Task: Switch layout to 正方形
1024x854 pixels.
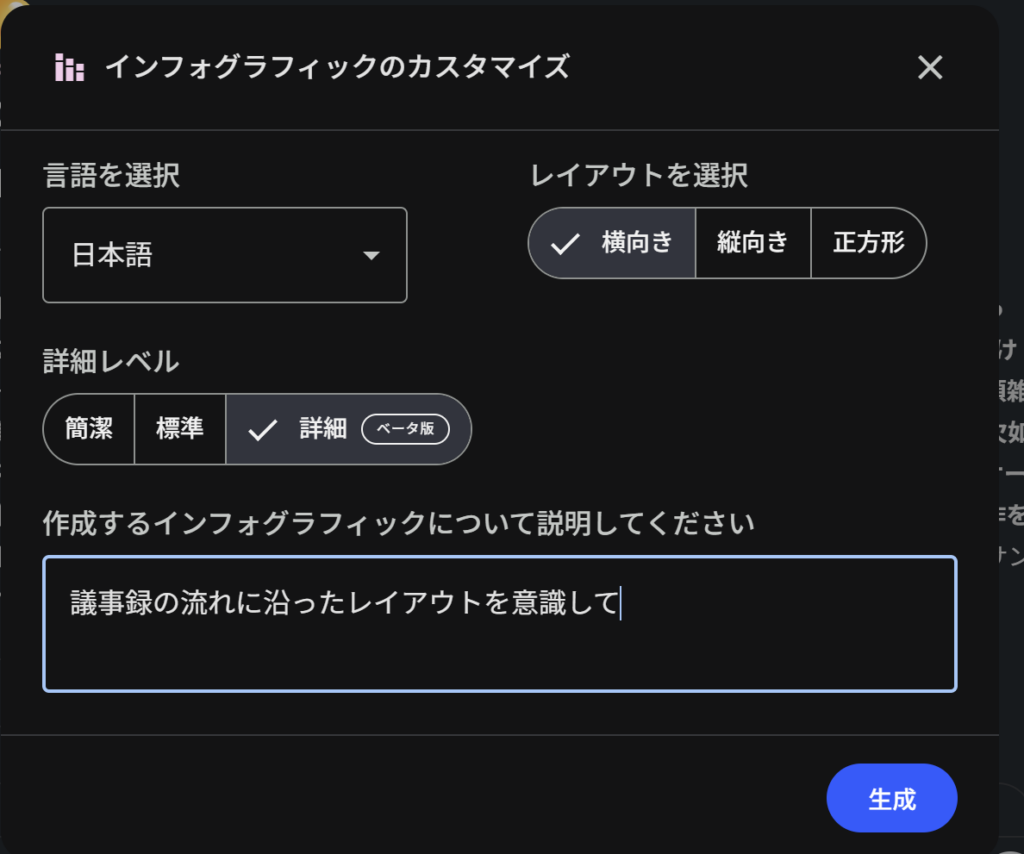Action: tap(868, 243)
